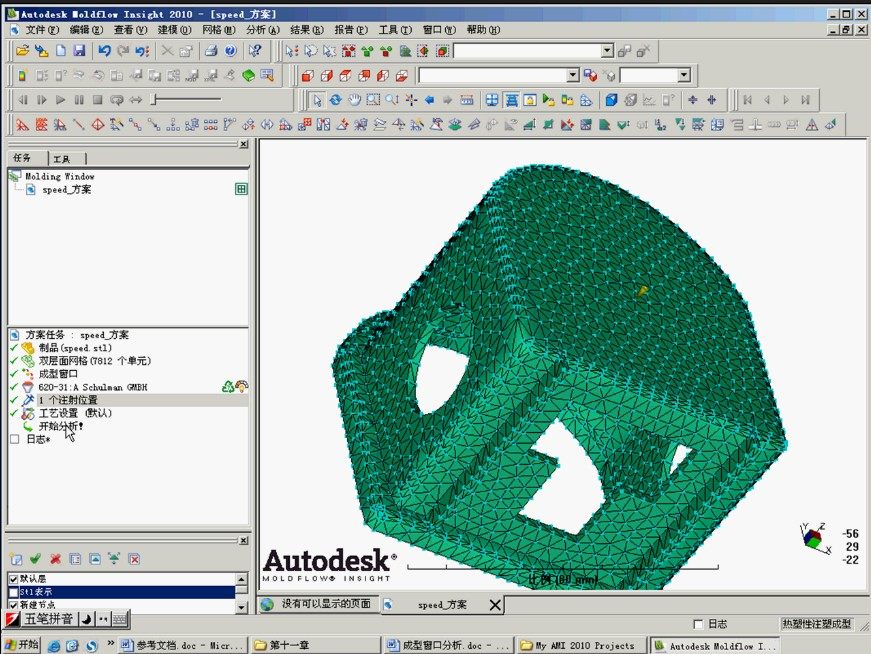The height and width of the screenshot is (654, 871).
Task: Click the green filter expand layer icon
Action: click(x=114, y=559)
